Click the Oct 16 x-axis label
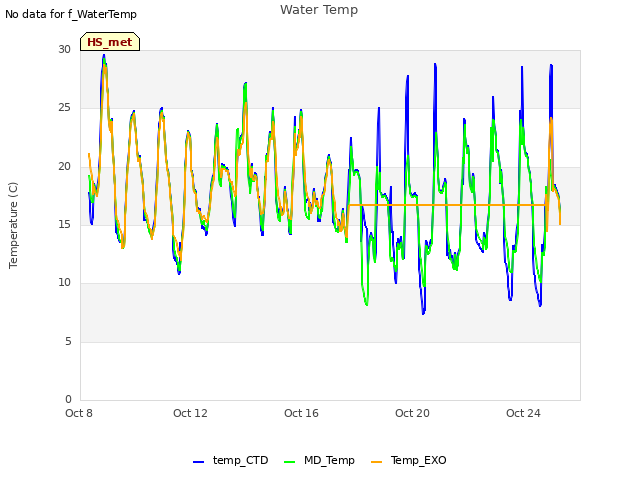 click(x=301, y=413)
